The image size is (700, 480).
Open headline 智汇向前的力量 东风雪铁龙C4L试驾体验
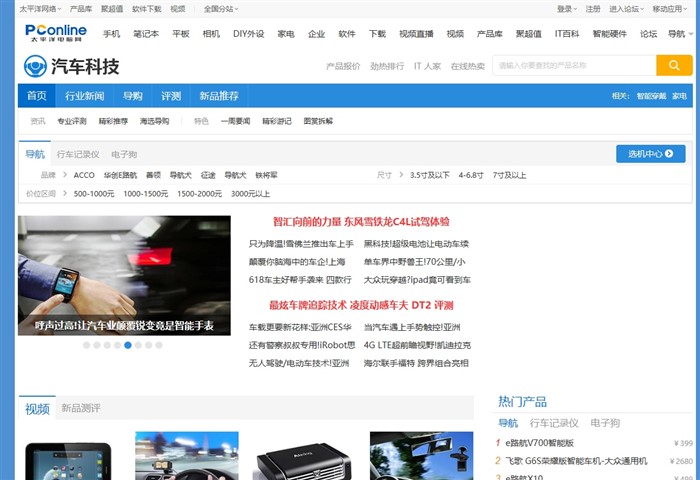pos(361,222)
